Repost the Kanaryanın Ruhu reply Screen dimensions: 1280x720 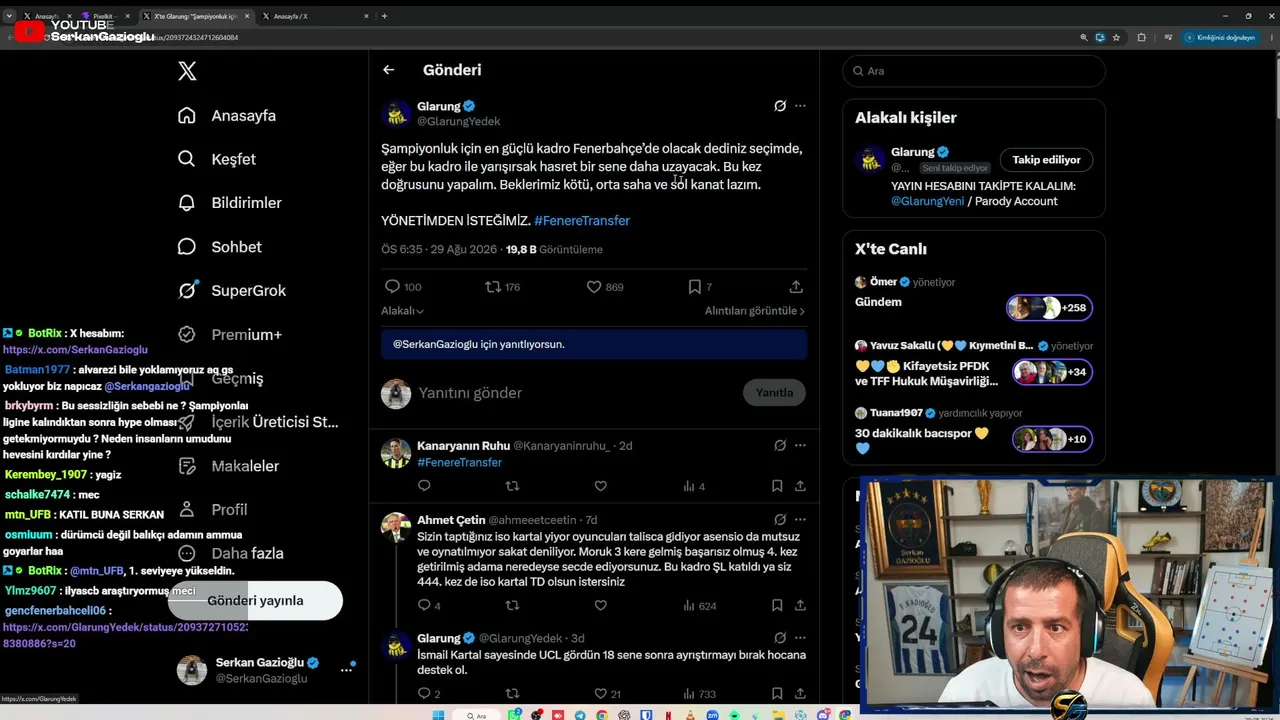(512, 486)
